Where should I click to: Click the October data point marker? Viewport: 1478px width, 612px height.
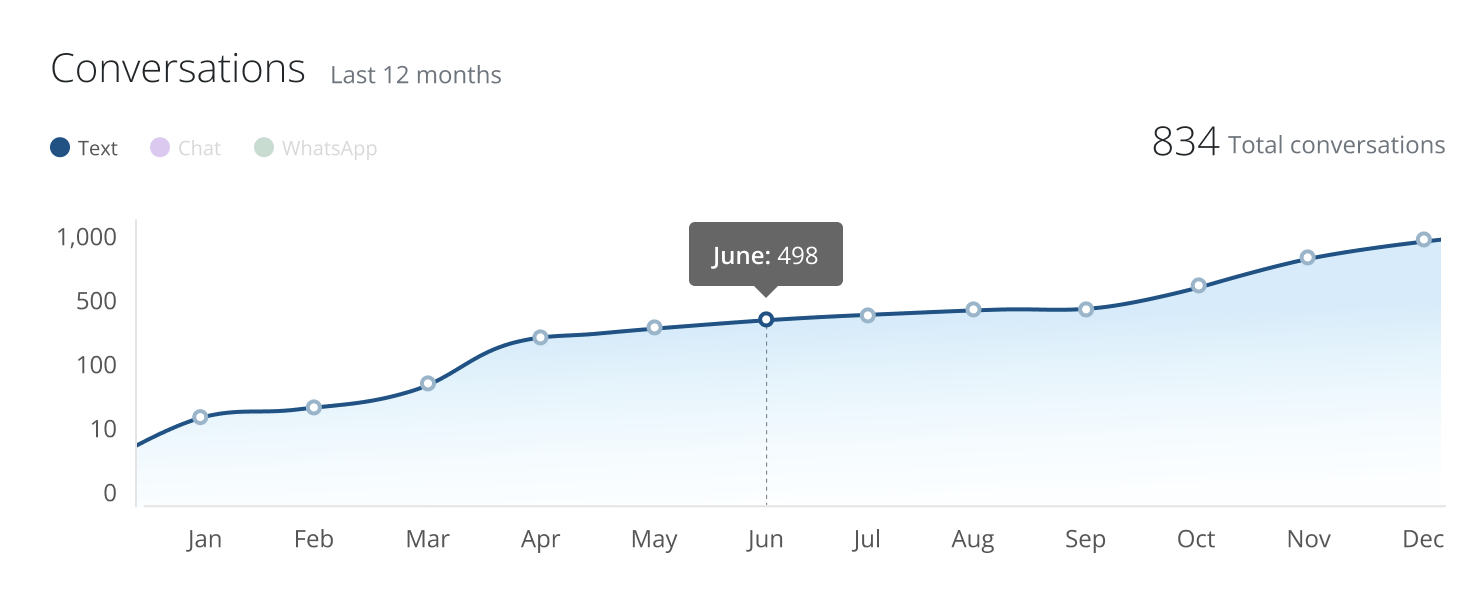coord(1199,285)
